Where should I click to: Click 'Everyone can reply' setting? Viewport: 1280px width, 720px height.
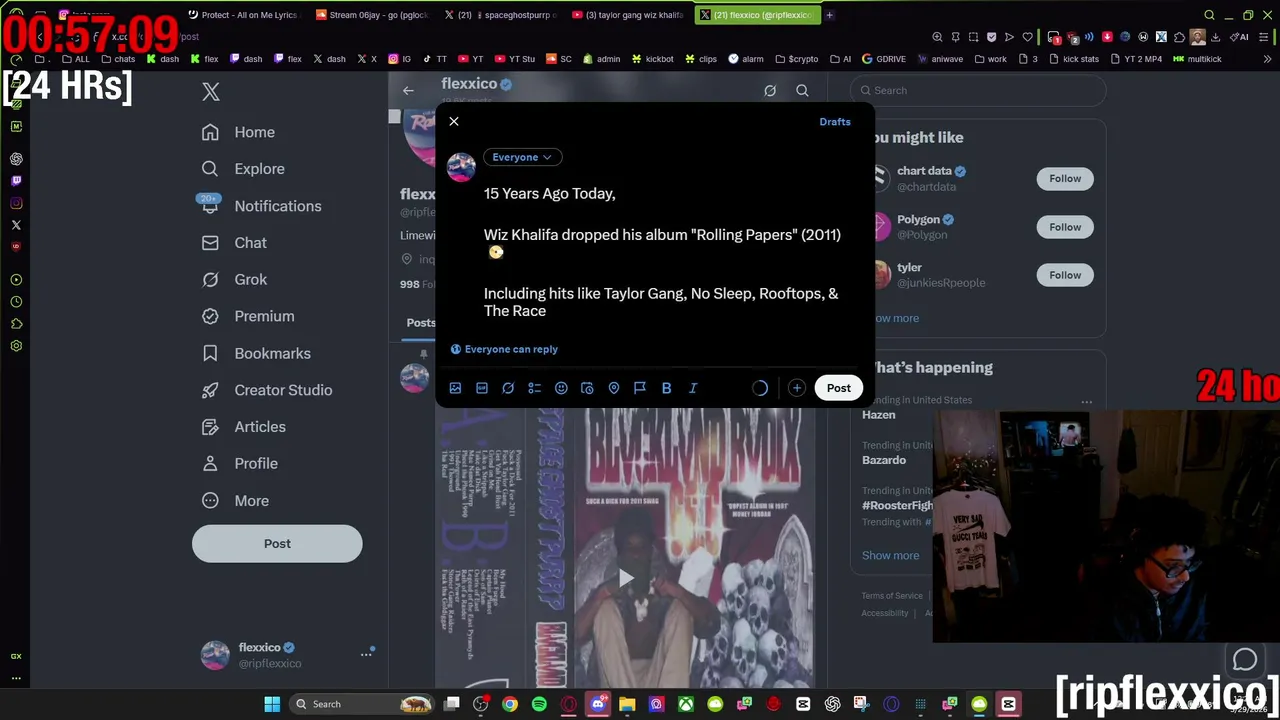pyautogui.click(x=504, y=349)
